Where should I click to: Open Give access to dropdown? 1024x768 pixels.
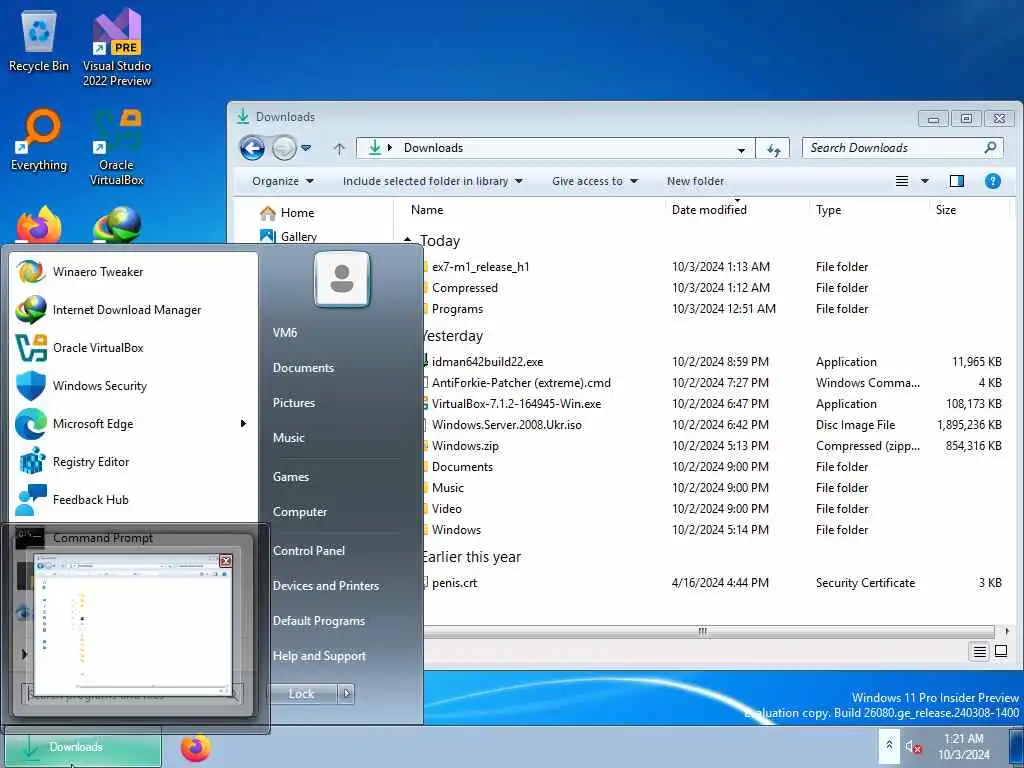click(595, 181)
